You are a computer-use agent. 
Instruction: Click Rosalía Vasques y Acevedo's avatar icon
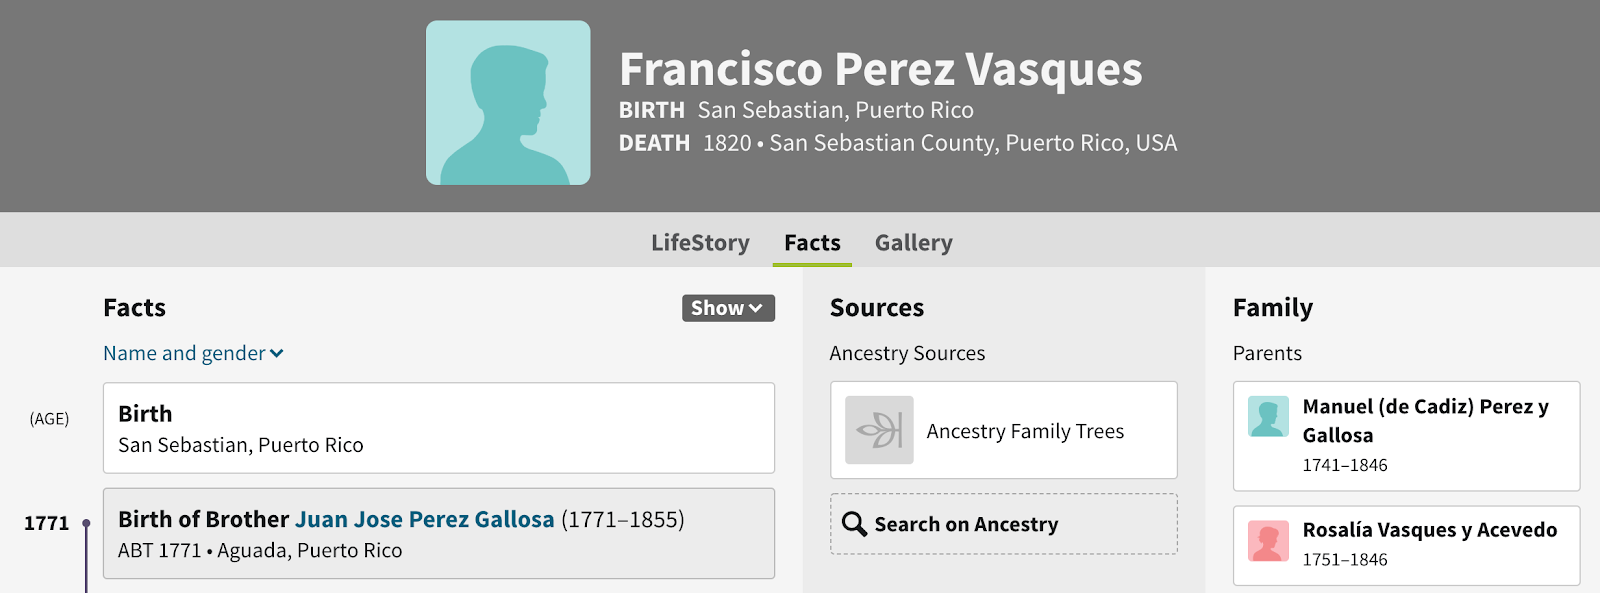coord(1268,541)
